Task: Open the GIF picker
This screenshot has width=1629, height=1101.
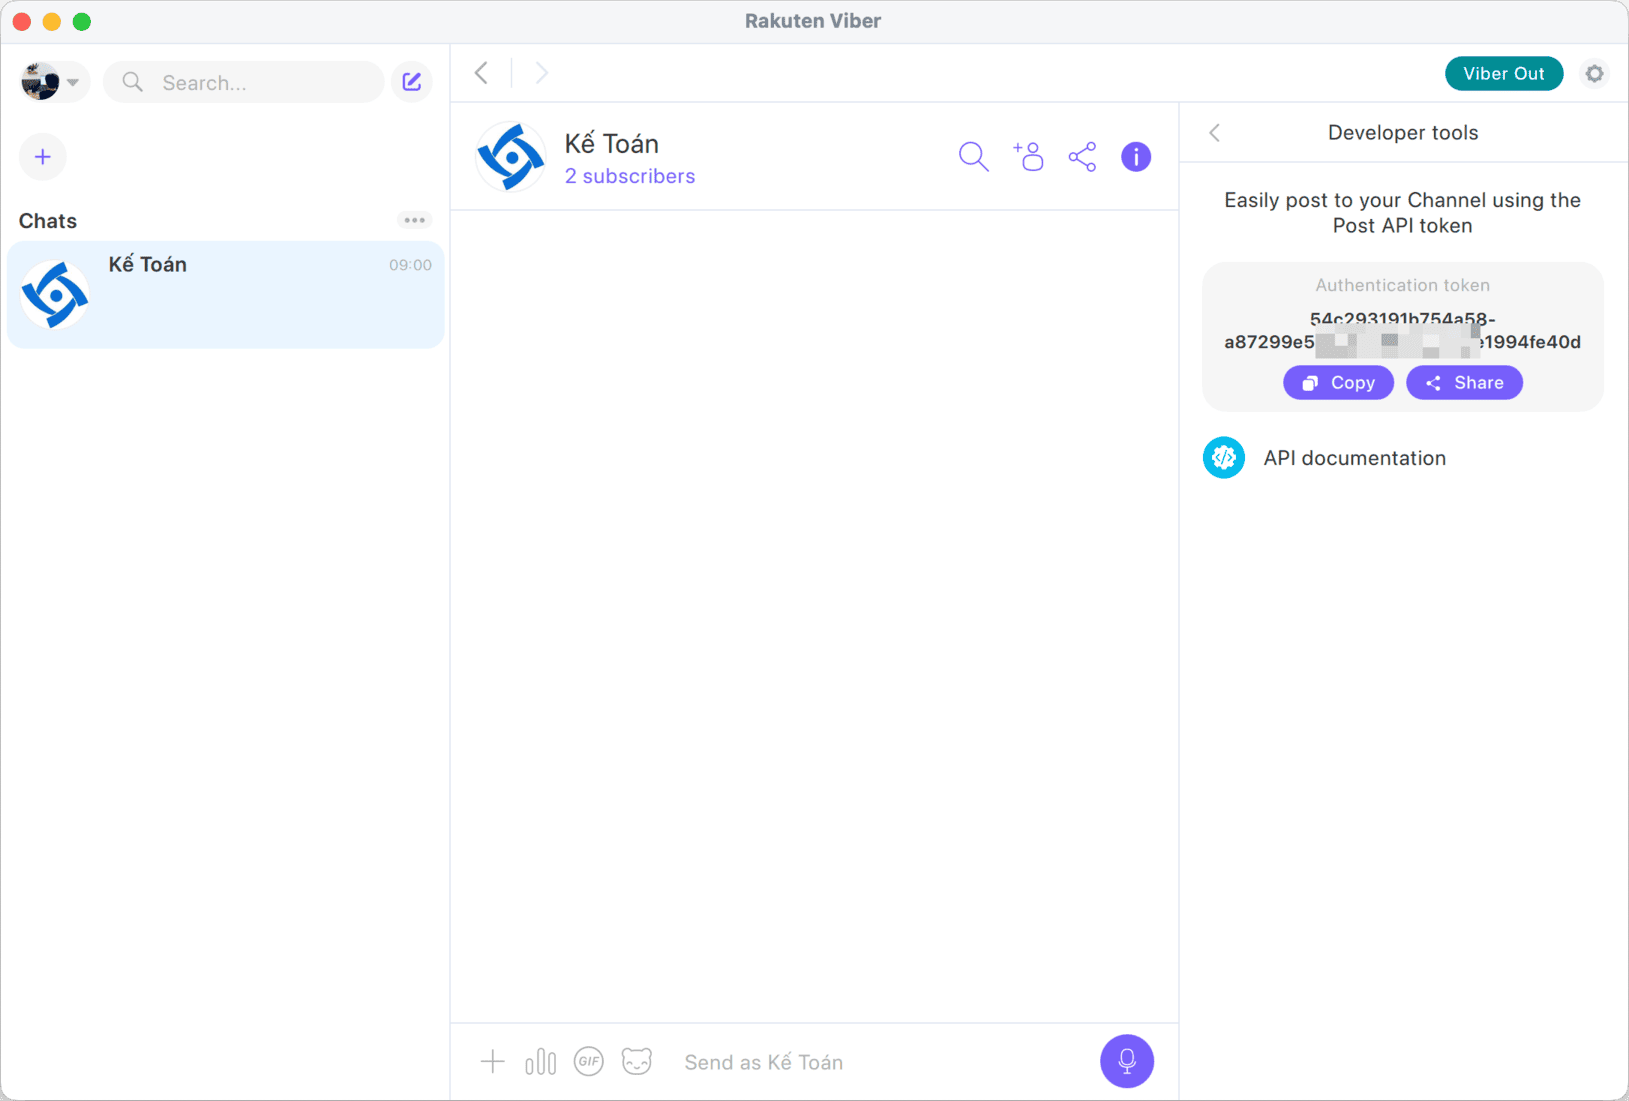Action: 589,1062
